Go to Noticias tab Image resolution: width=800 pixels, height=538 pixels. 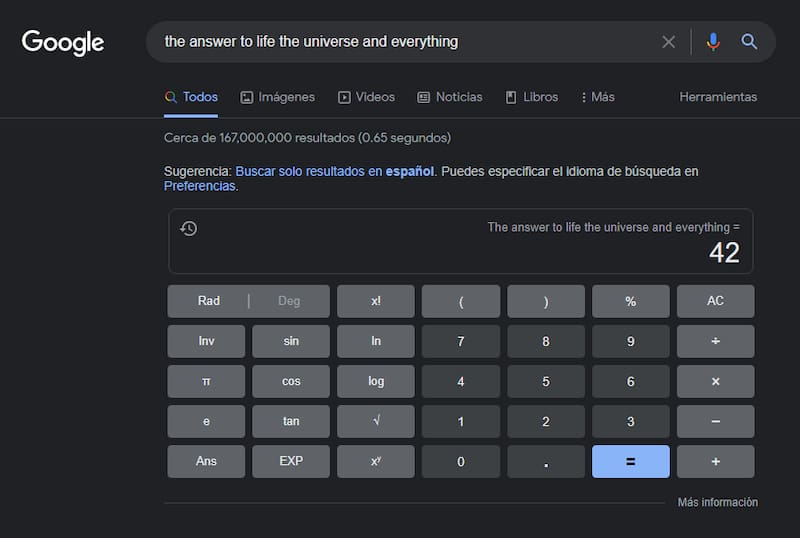coord(449,97)
